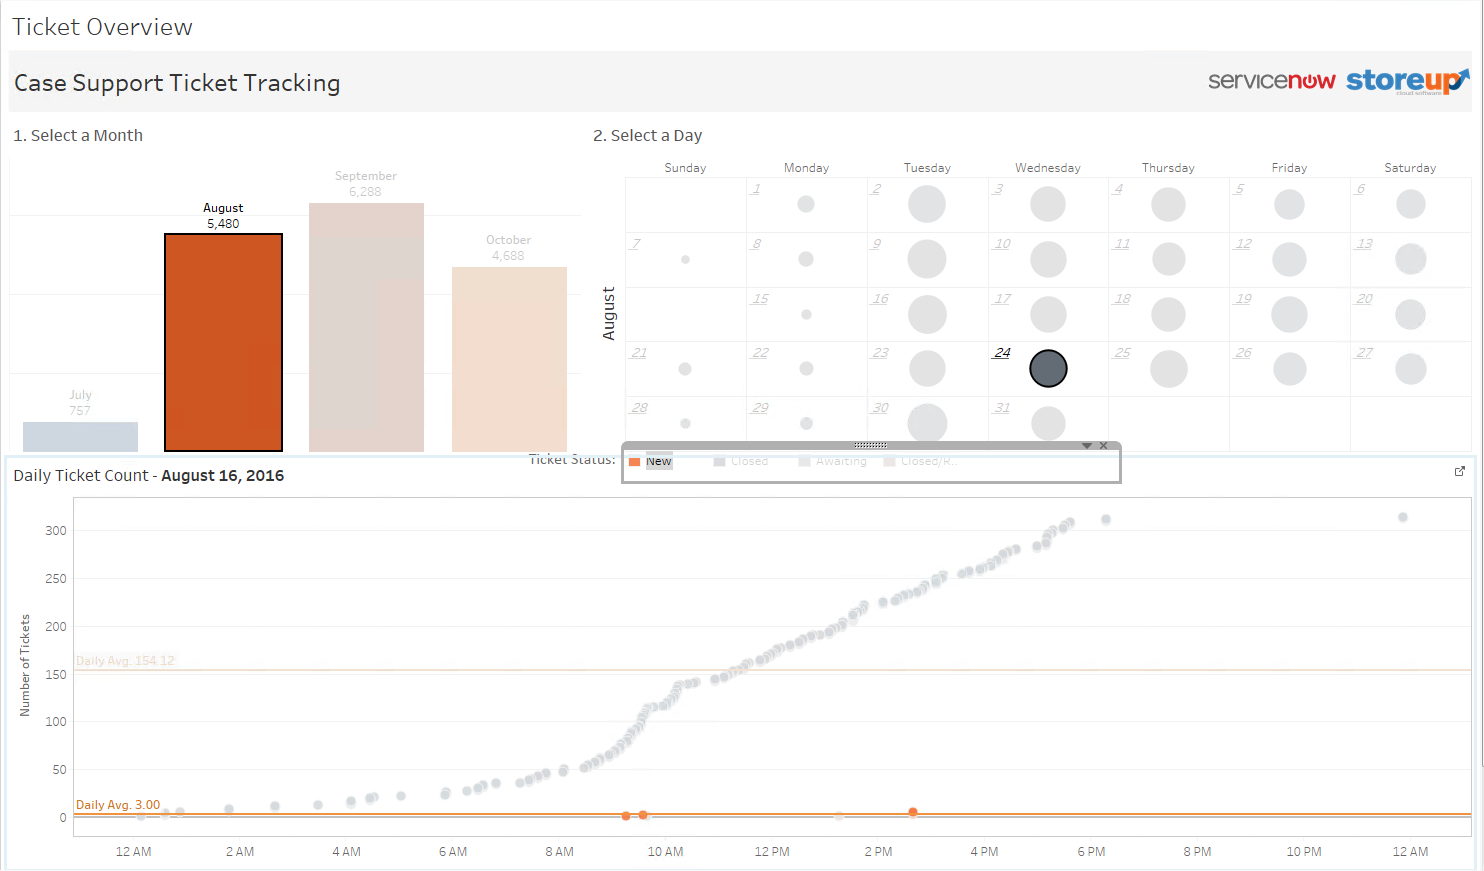
Task: Close the Ticket Status legend
Action: (1103, 445)
